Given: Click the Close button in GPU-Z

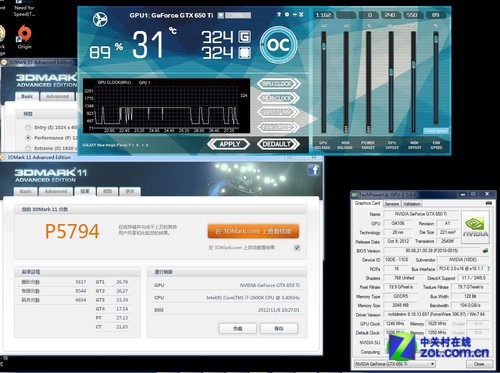Looking at the screenshot, I should pyautogui.click(x=479, y=364).
